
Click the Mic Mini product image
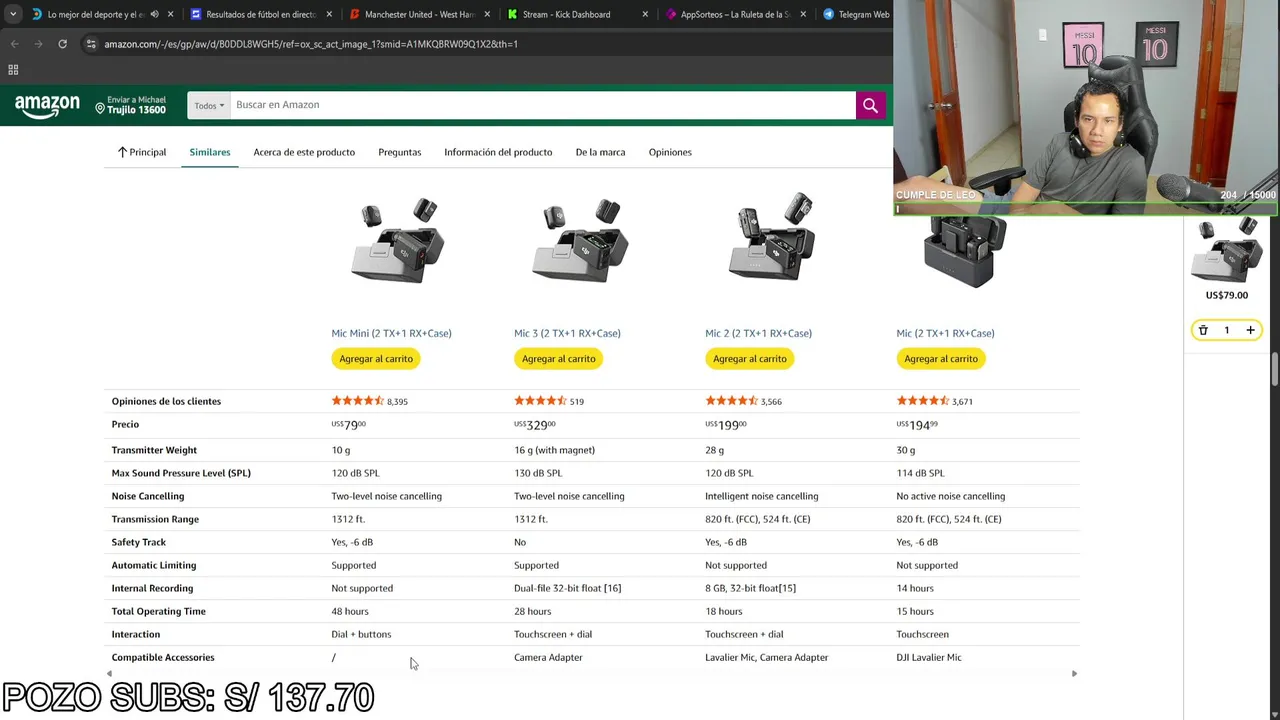click(x=398, y=240)
